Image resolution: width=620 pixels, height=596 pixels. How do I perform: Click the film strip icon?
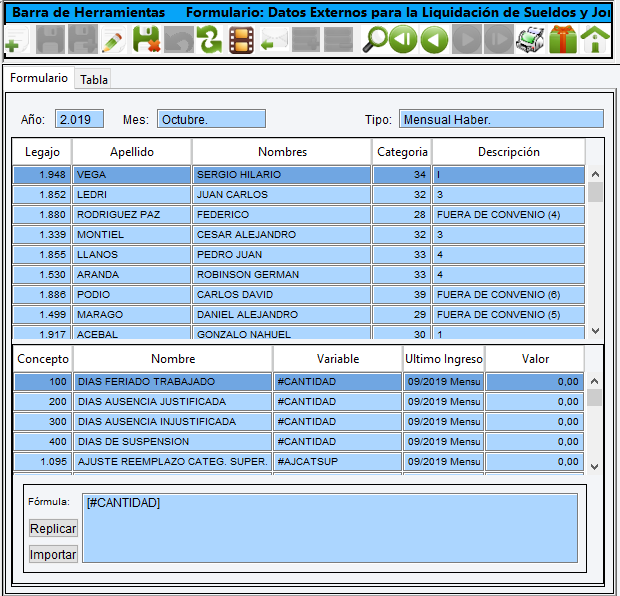(x=241, y=41)
